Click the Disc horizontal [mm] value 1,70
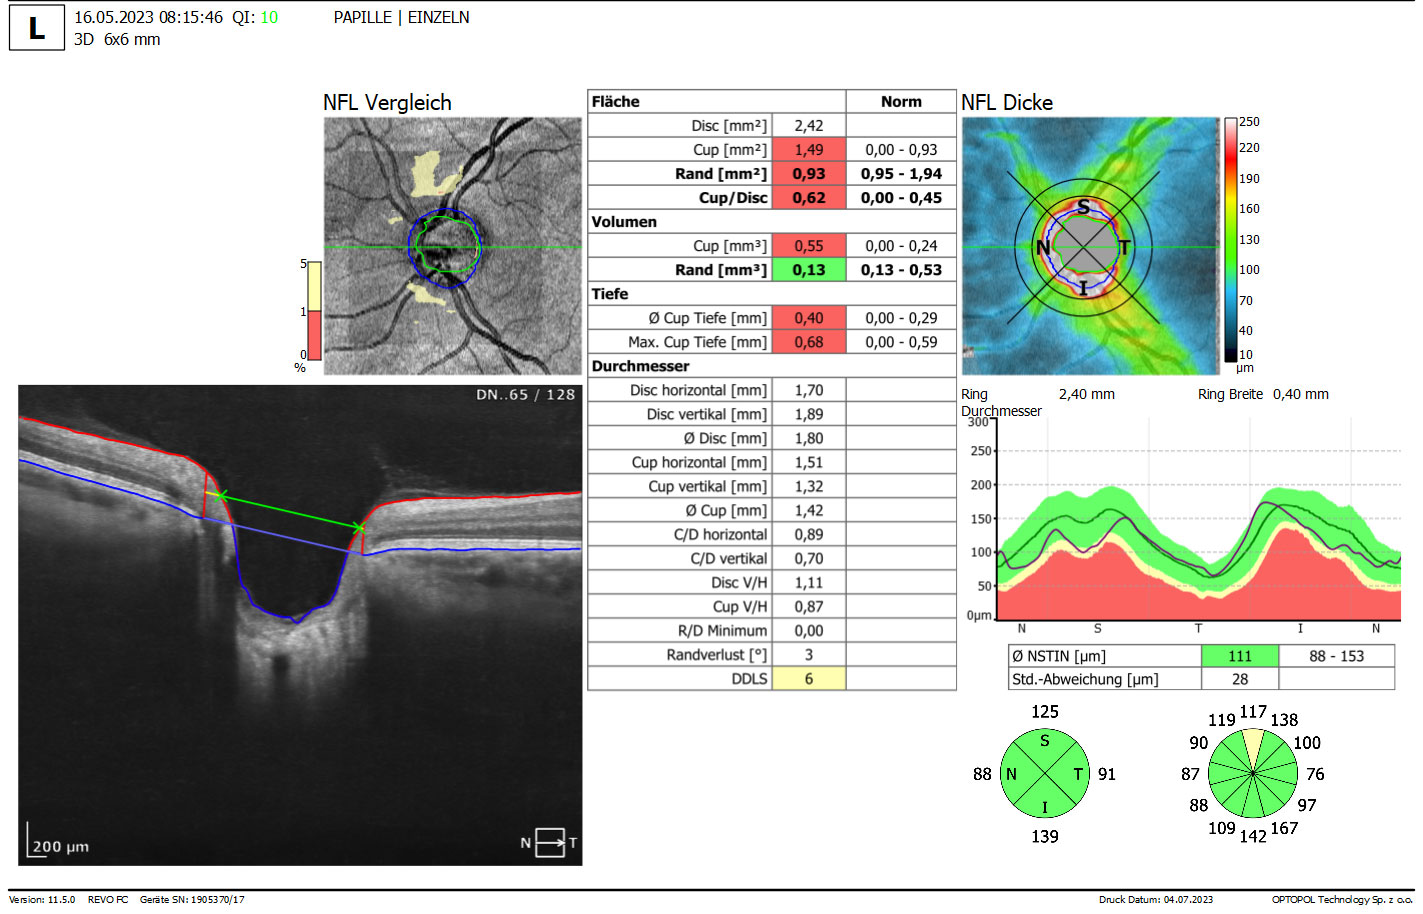1423x914 pixels. tap(809, 390)
